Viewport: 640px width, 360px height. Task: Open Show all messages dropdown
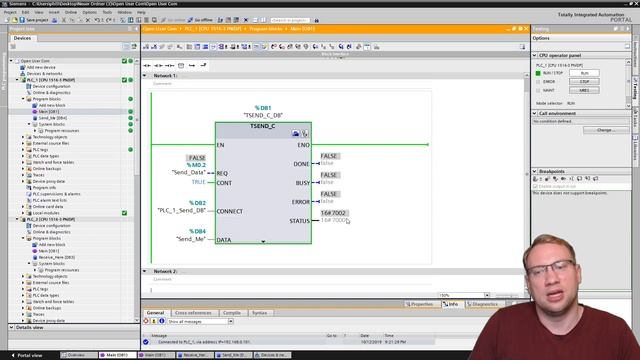pyautogui.click(x=231, y=322)
